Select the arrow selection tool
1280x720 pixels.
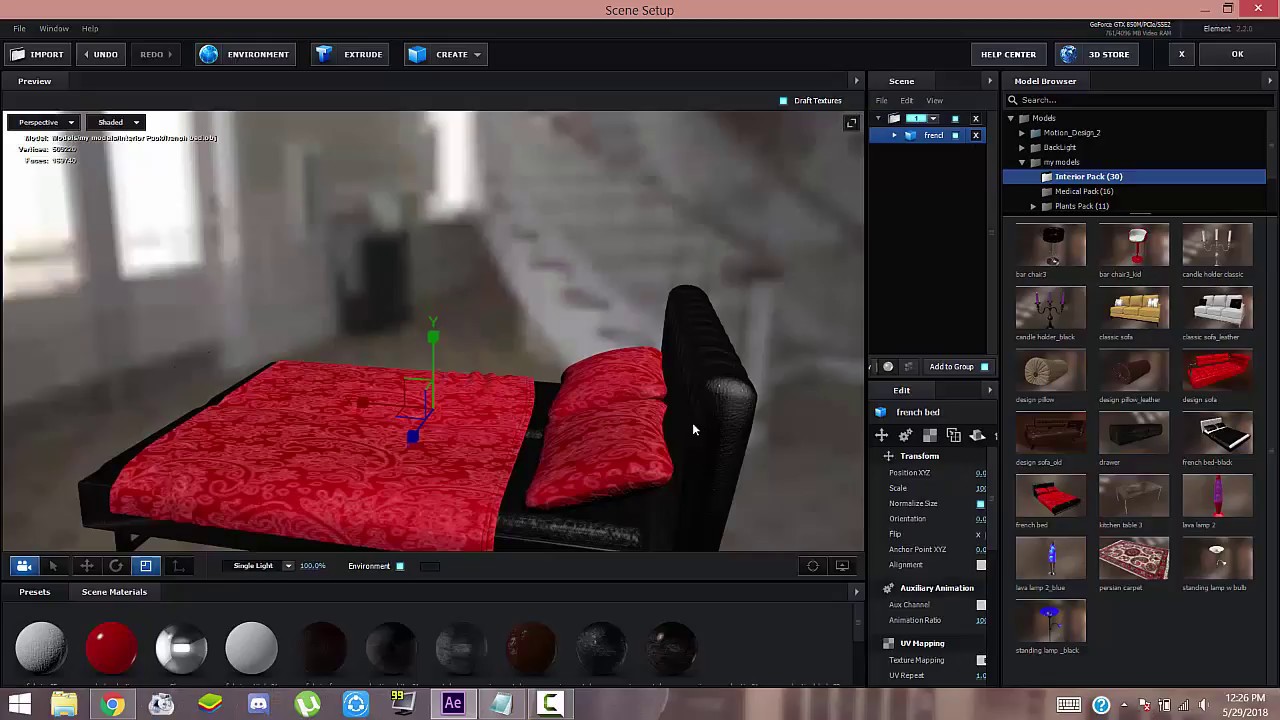pos(54,566)
